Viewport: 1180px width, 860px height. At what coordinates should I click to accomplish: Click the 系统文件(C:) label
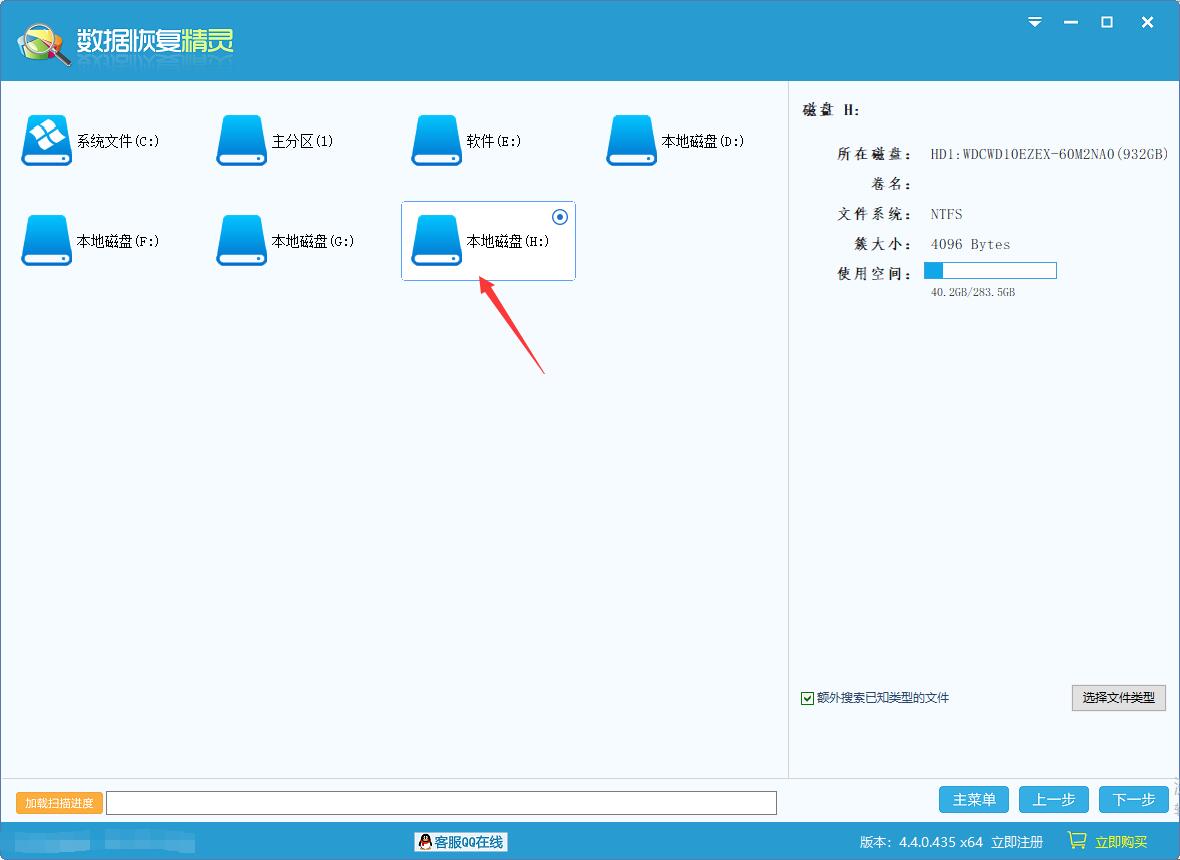117,141
